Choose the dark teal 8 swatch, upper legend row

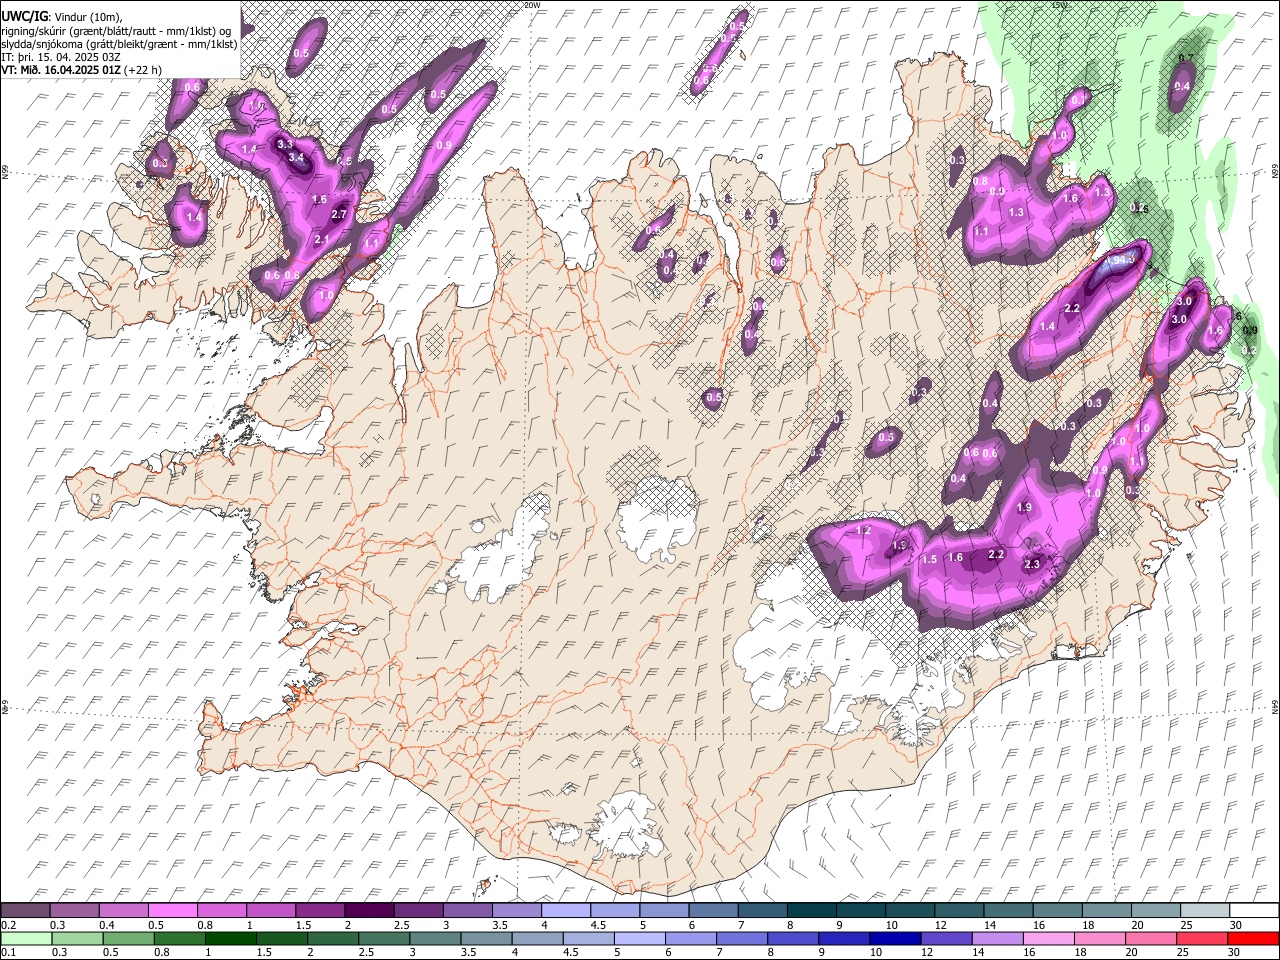coord(810,911)
